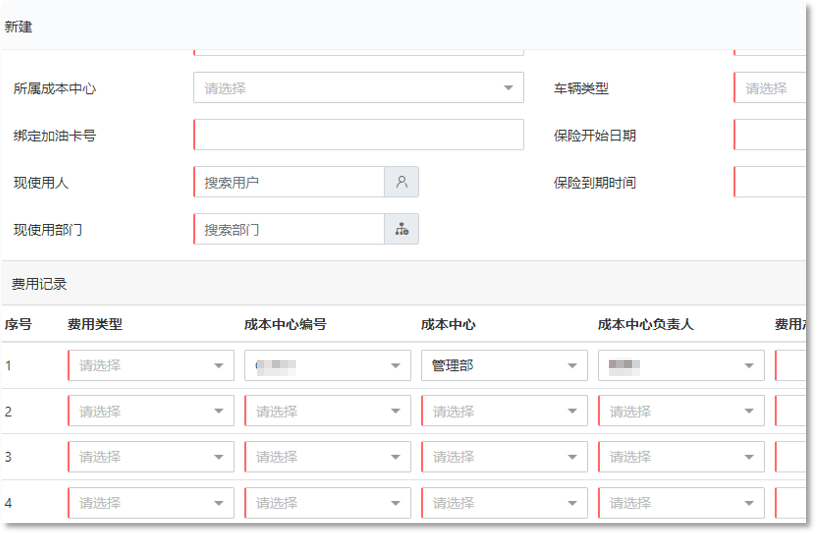Open row 4 成本中心 dropdown

[504, 503]
